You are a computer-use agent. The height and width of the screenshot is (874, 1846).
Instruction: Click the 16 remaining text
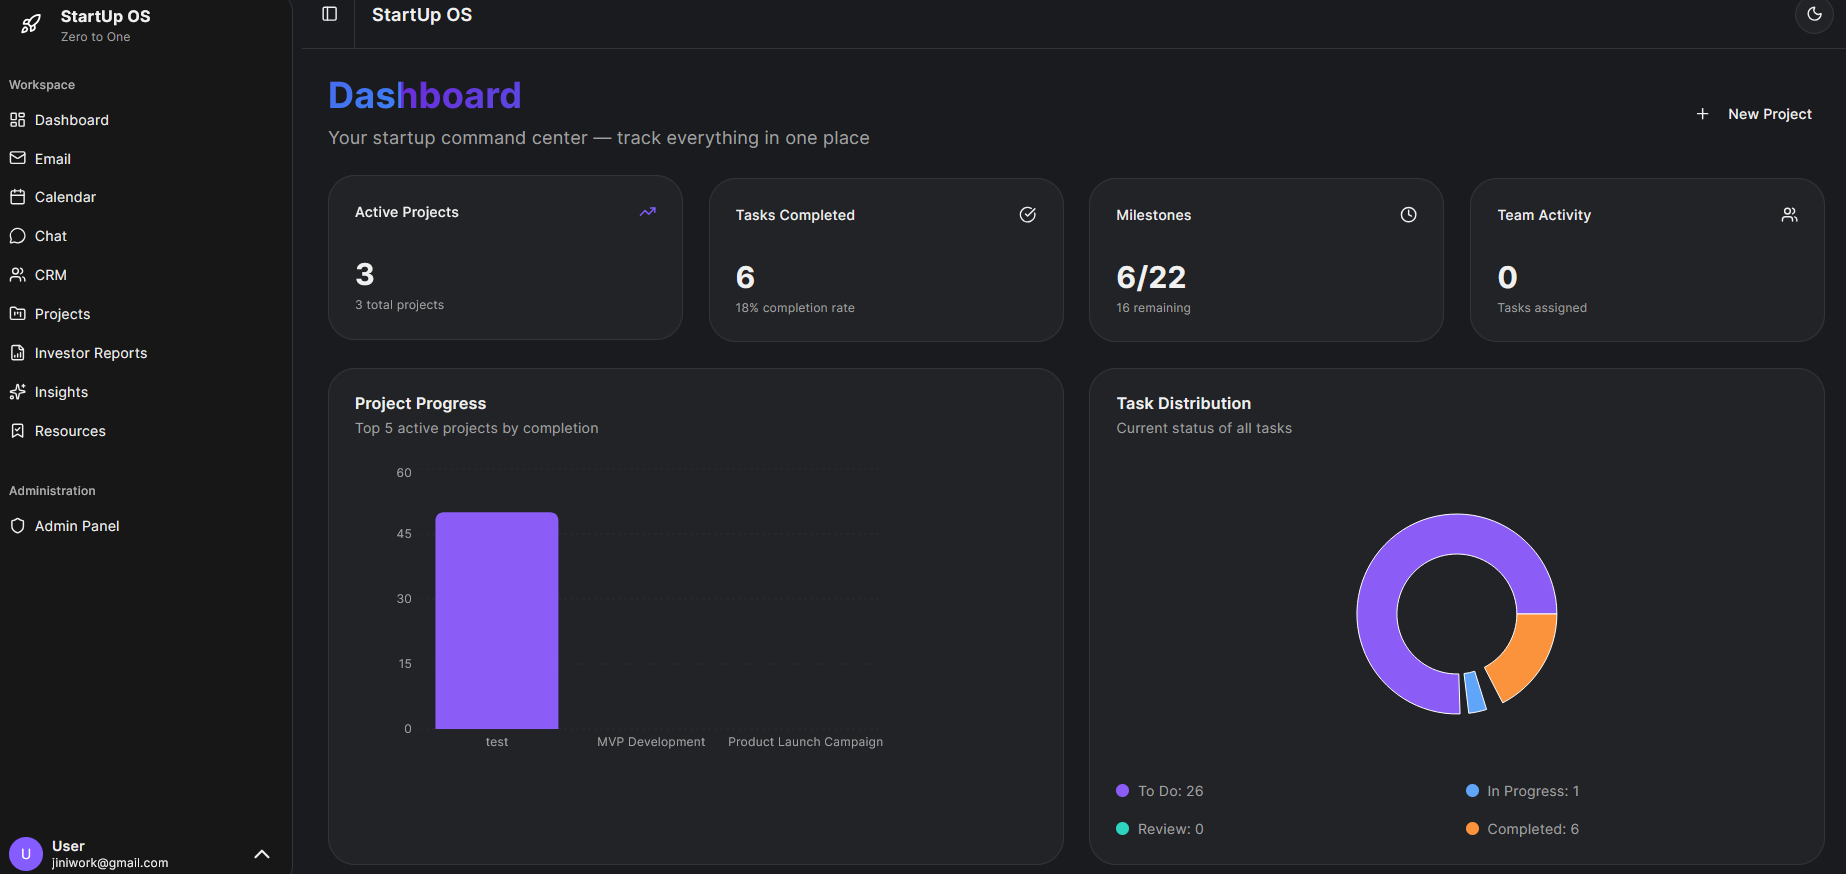point(1153,308)
